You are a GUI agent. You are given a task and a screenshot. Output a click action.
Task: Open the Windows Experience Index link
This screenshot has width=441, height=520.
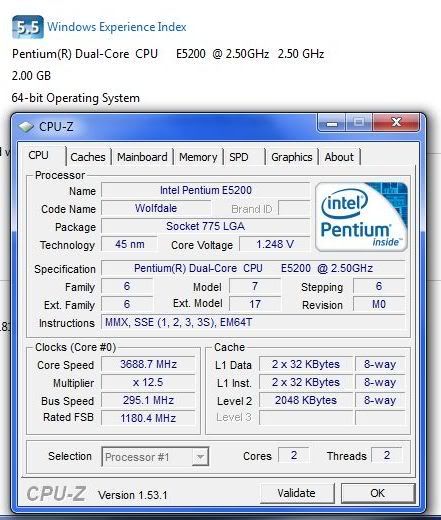tap(117, 27)
